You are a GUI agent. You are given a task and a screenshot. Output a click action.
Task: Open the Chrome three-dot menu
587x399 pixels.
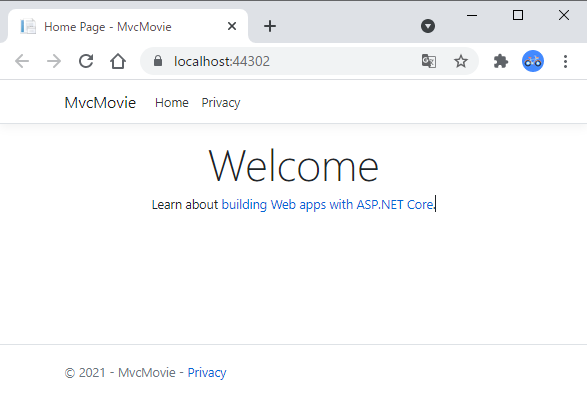pyautogui.click(x=565, y=61)
